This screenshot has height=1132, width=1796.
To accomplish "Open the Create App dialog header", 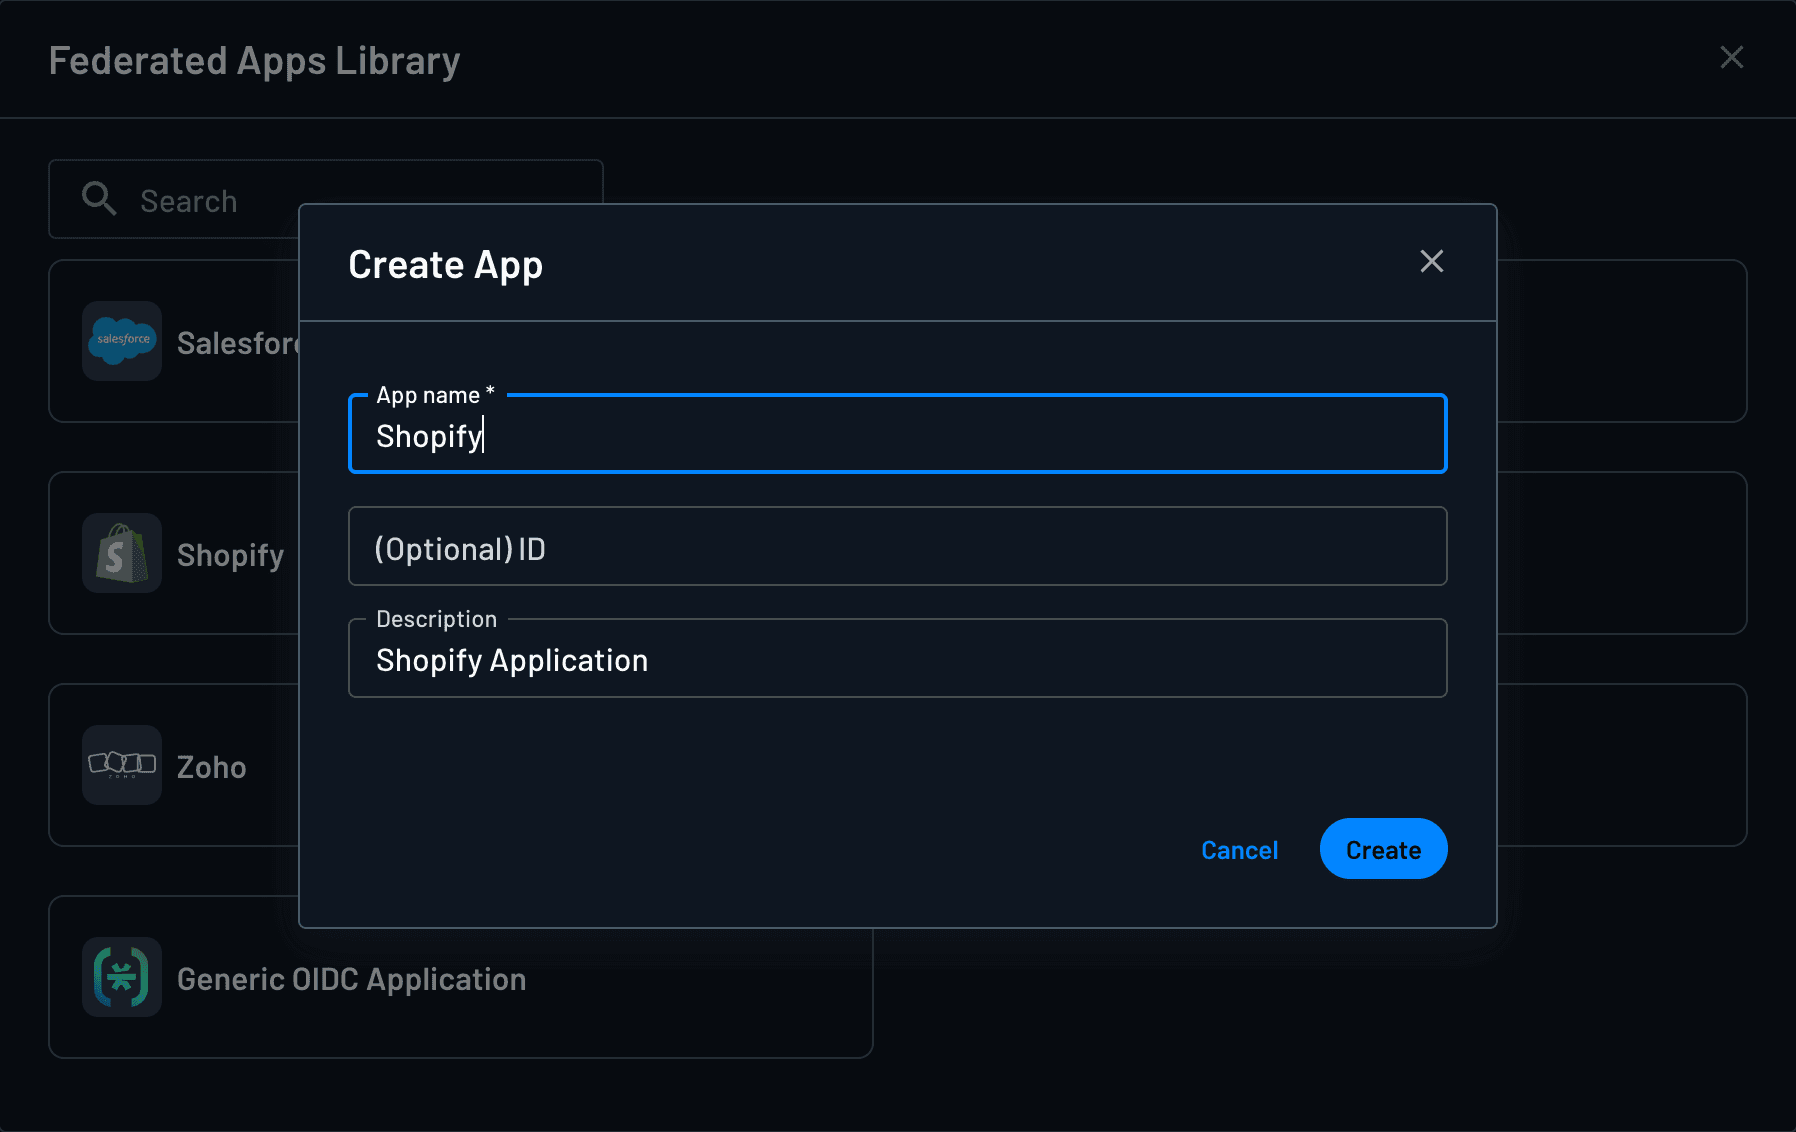I will (445, 264).
